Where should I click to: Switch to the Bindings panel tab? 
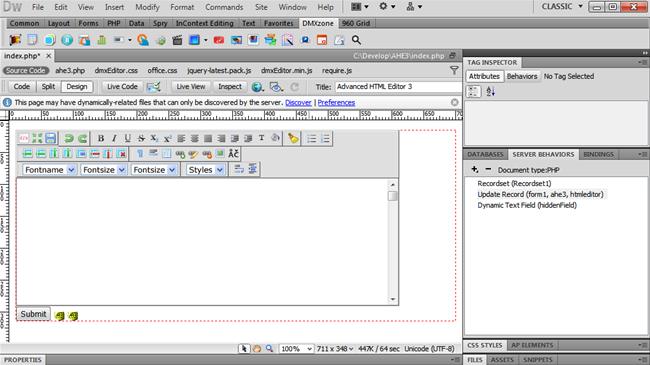[599, 154]
